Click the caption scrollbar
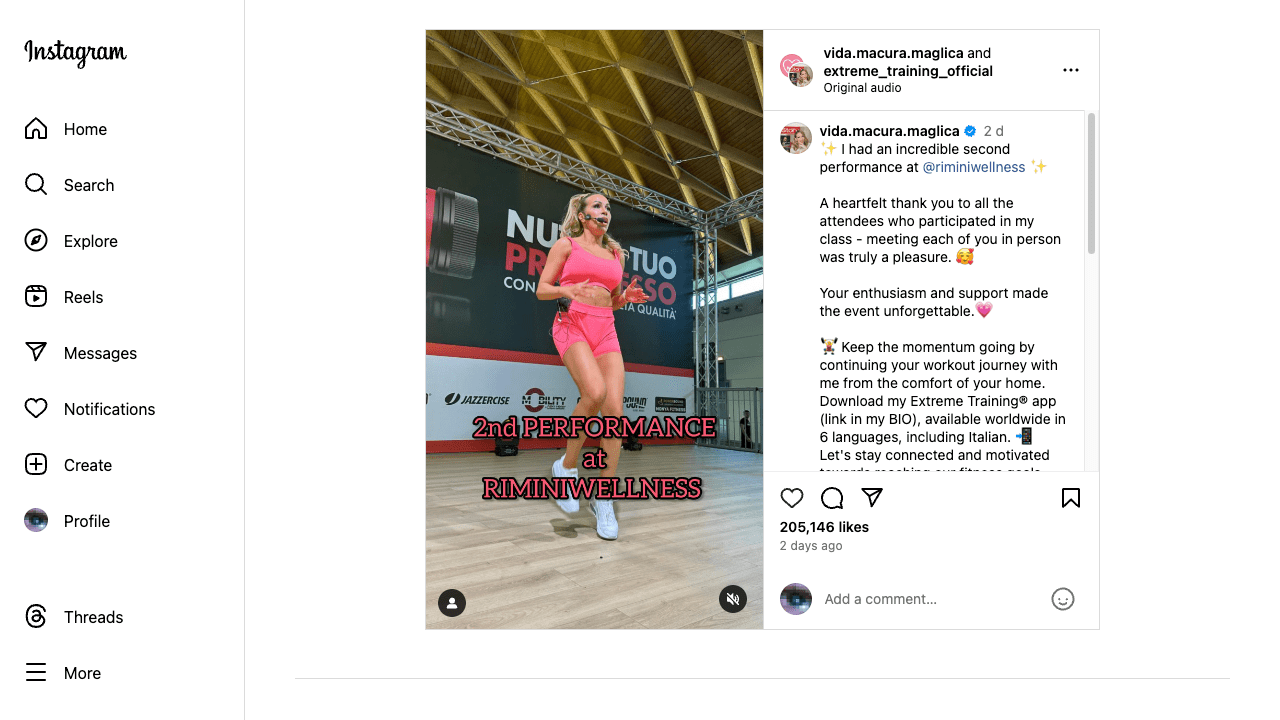Screen dimensions: 1280x720 coord(1091,183)
